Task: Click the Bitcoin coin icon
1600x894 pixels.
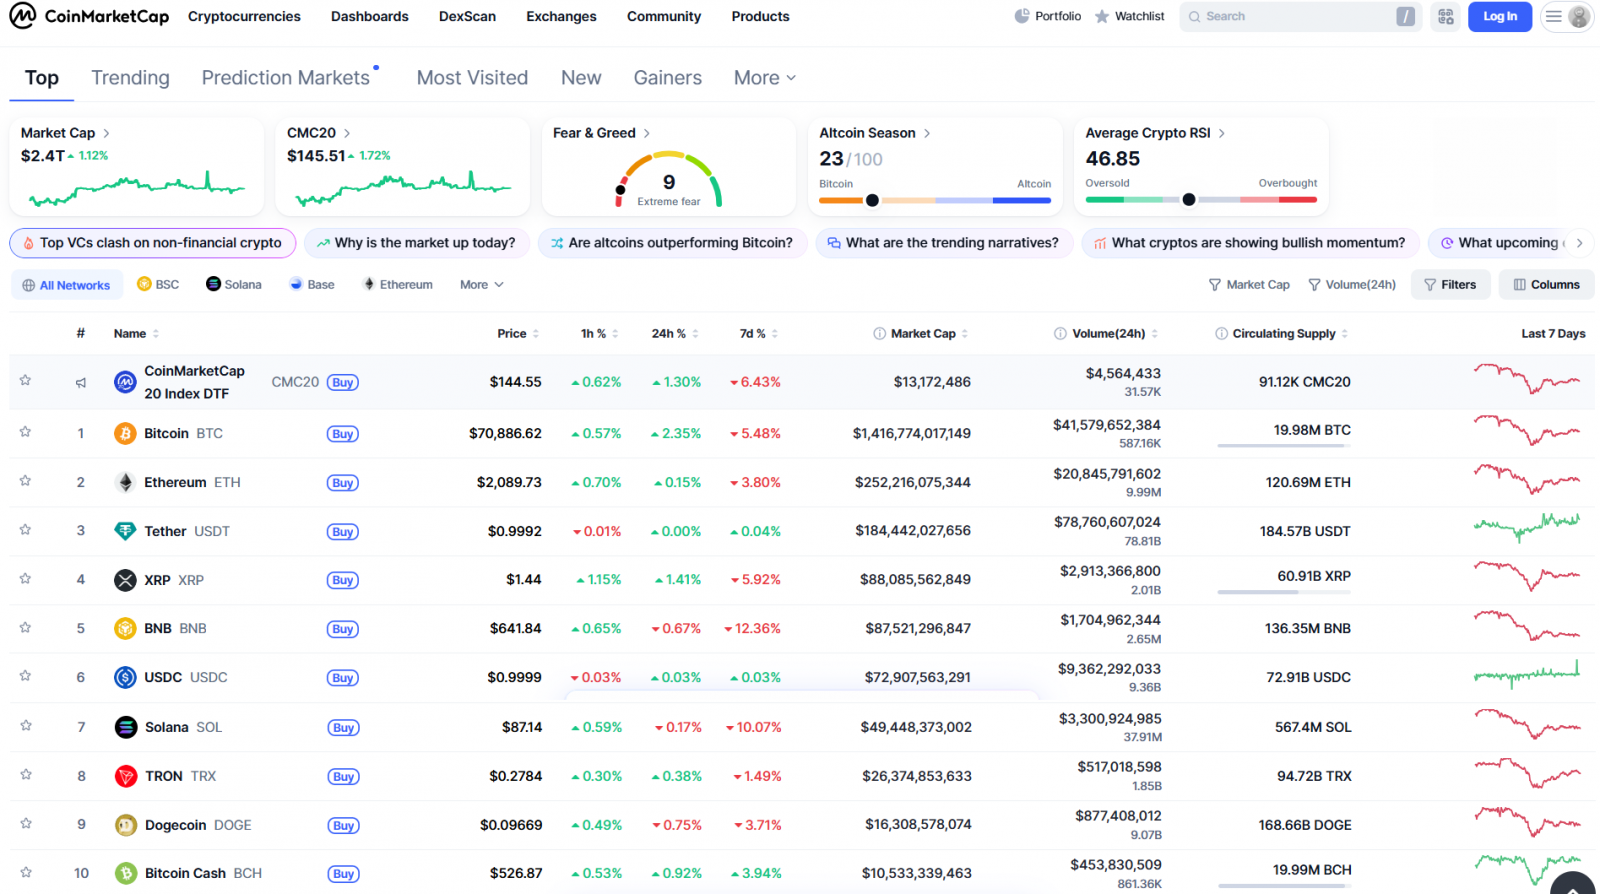Action: [x=125, y=434]
